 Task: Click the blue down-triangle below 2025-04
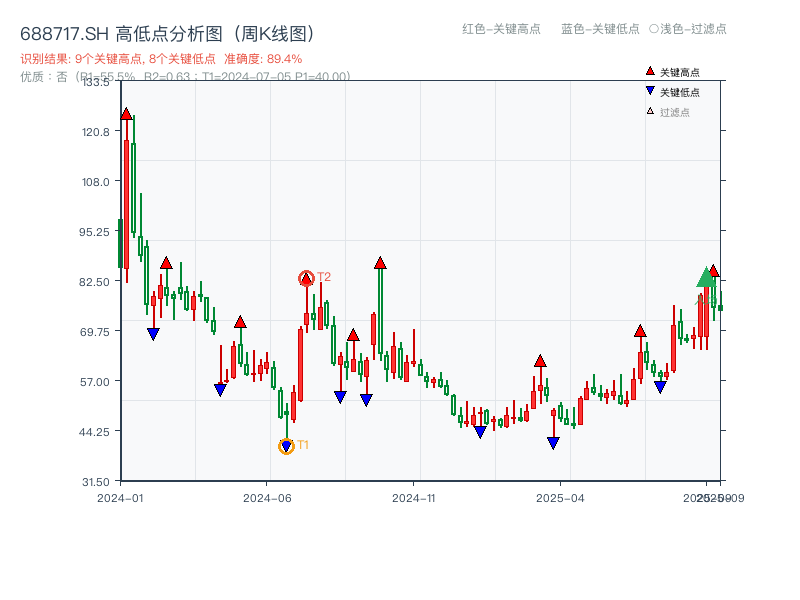pos(553,441)
